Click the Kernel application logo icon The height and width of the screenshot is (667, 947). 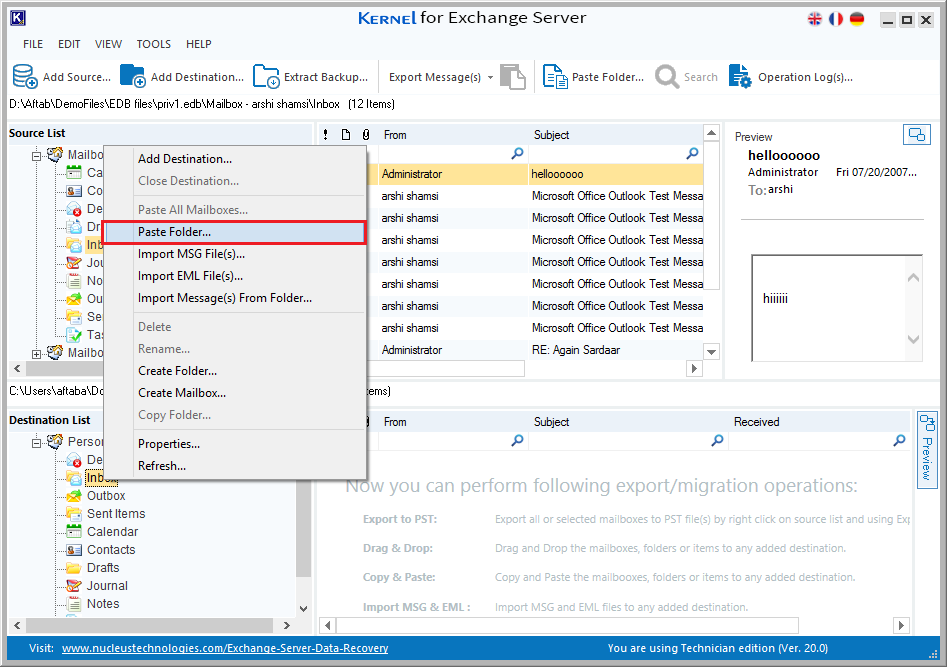[x=18, y=18]
